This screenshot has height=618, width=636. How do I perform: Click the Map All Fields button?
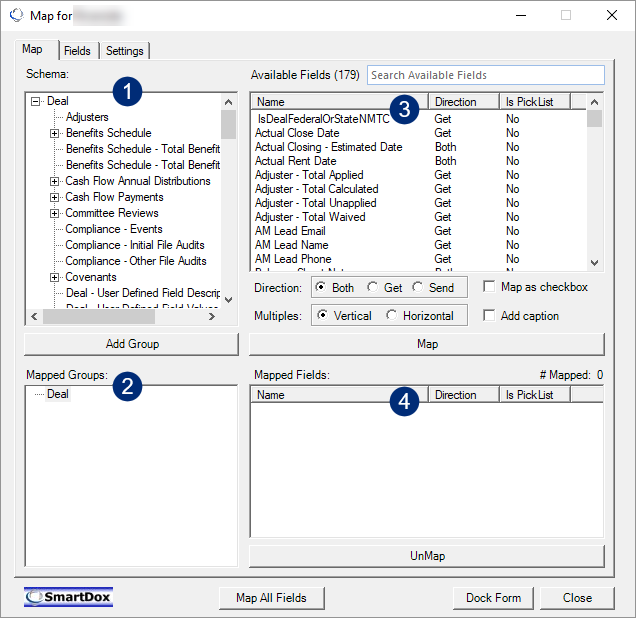(x=271, y=598)
